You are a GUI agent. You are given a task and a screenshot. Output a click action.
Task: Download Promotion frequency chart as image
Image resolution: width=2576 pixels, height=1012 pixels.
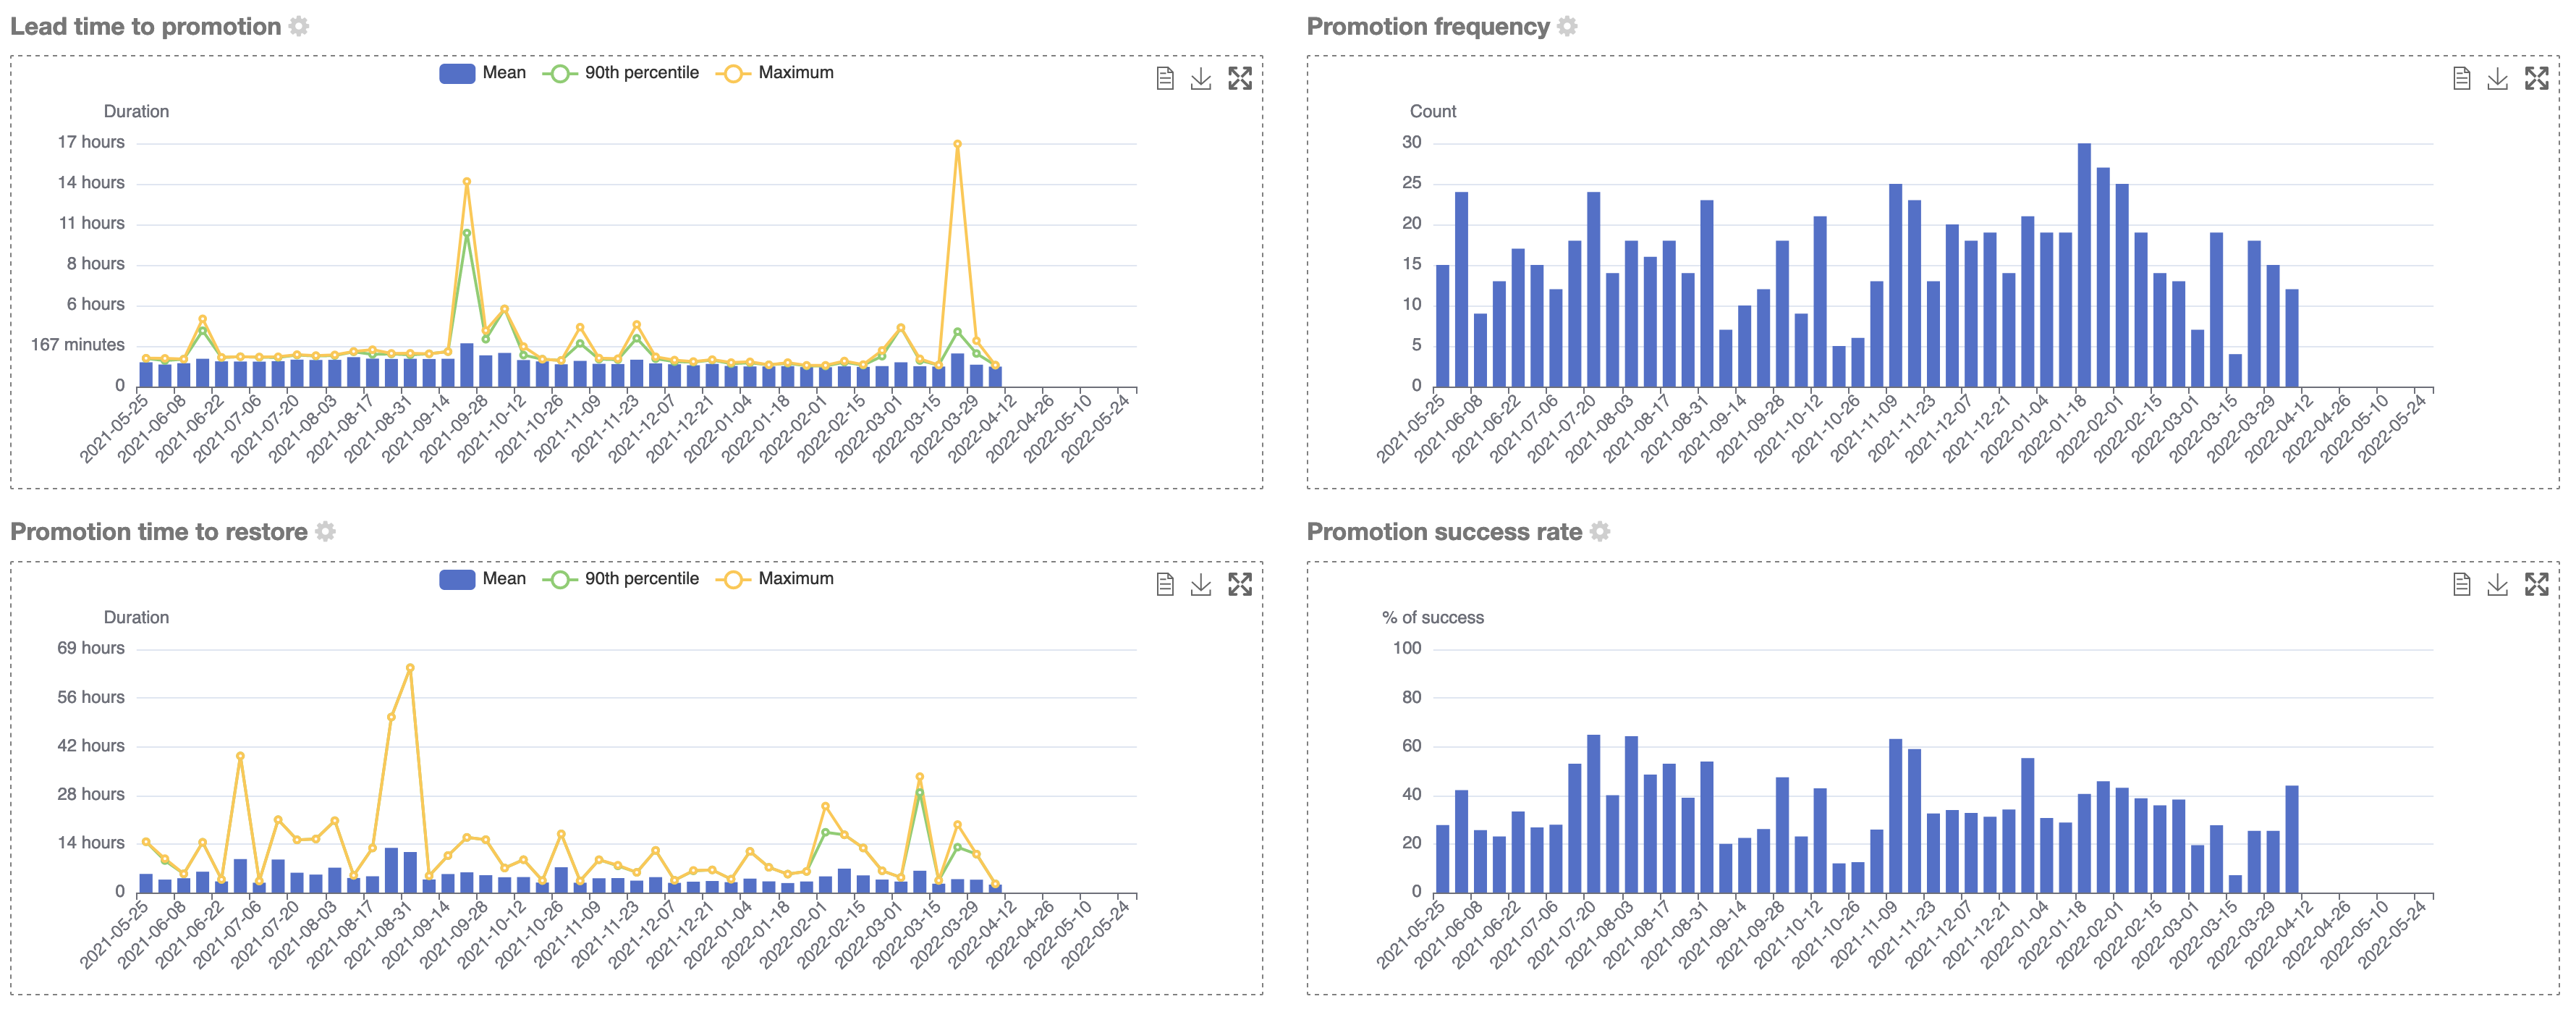pos(2497,79)
